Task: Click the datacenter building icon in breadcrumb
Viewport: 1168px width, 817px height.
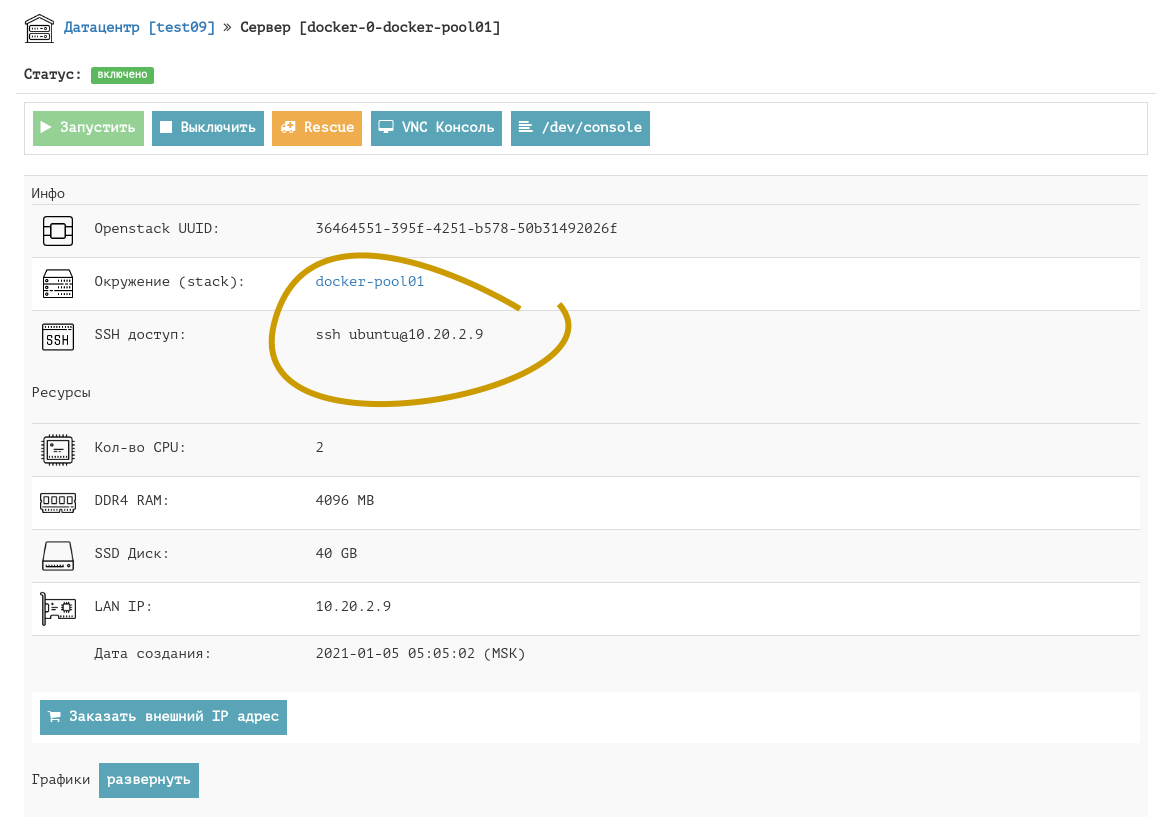Action: [x=39, y=28]
